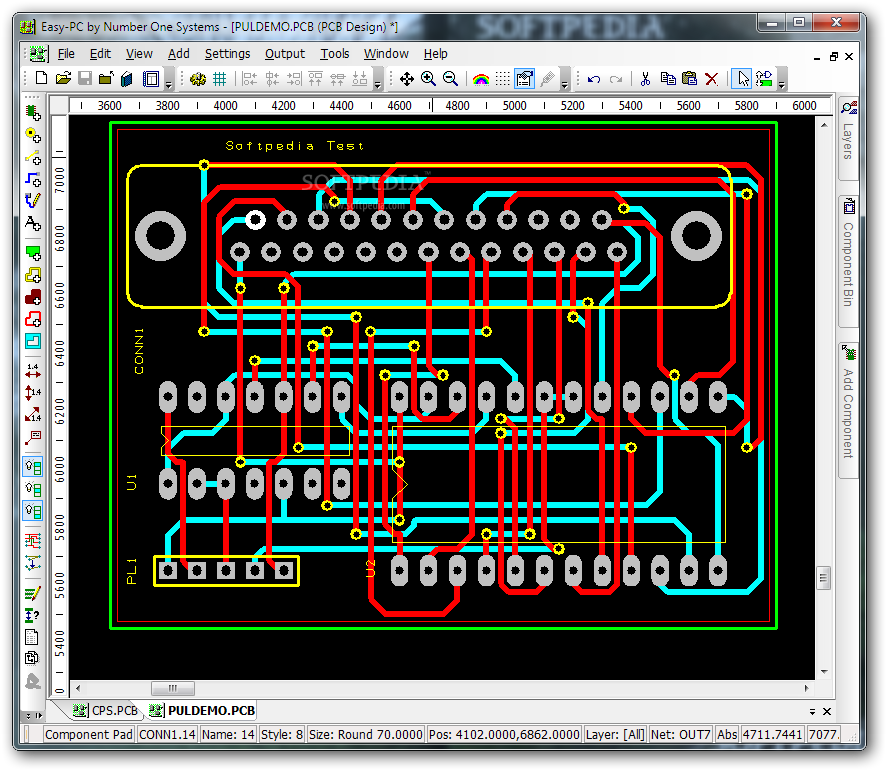Image resolution: width=887 pixels, height=771 pixels.
Task: Choose the Add Pad tool
Action: (x=33, y=135)
